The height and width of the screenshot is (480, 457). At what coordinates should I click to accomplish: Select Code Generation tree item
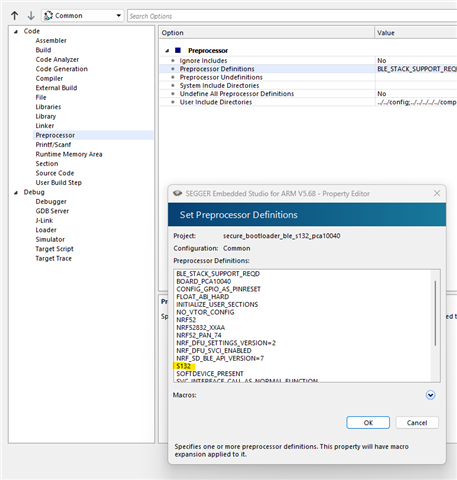(x=62, y=69)
